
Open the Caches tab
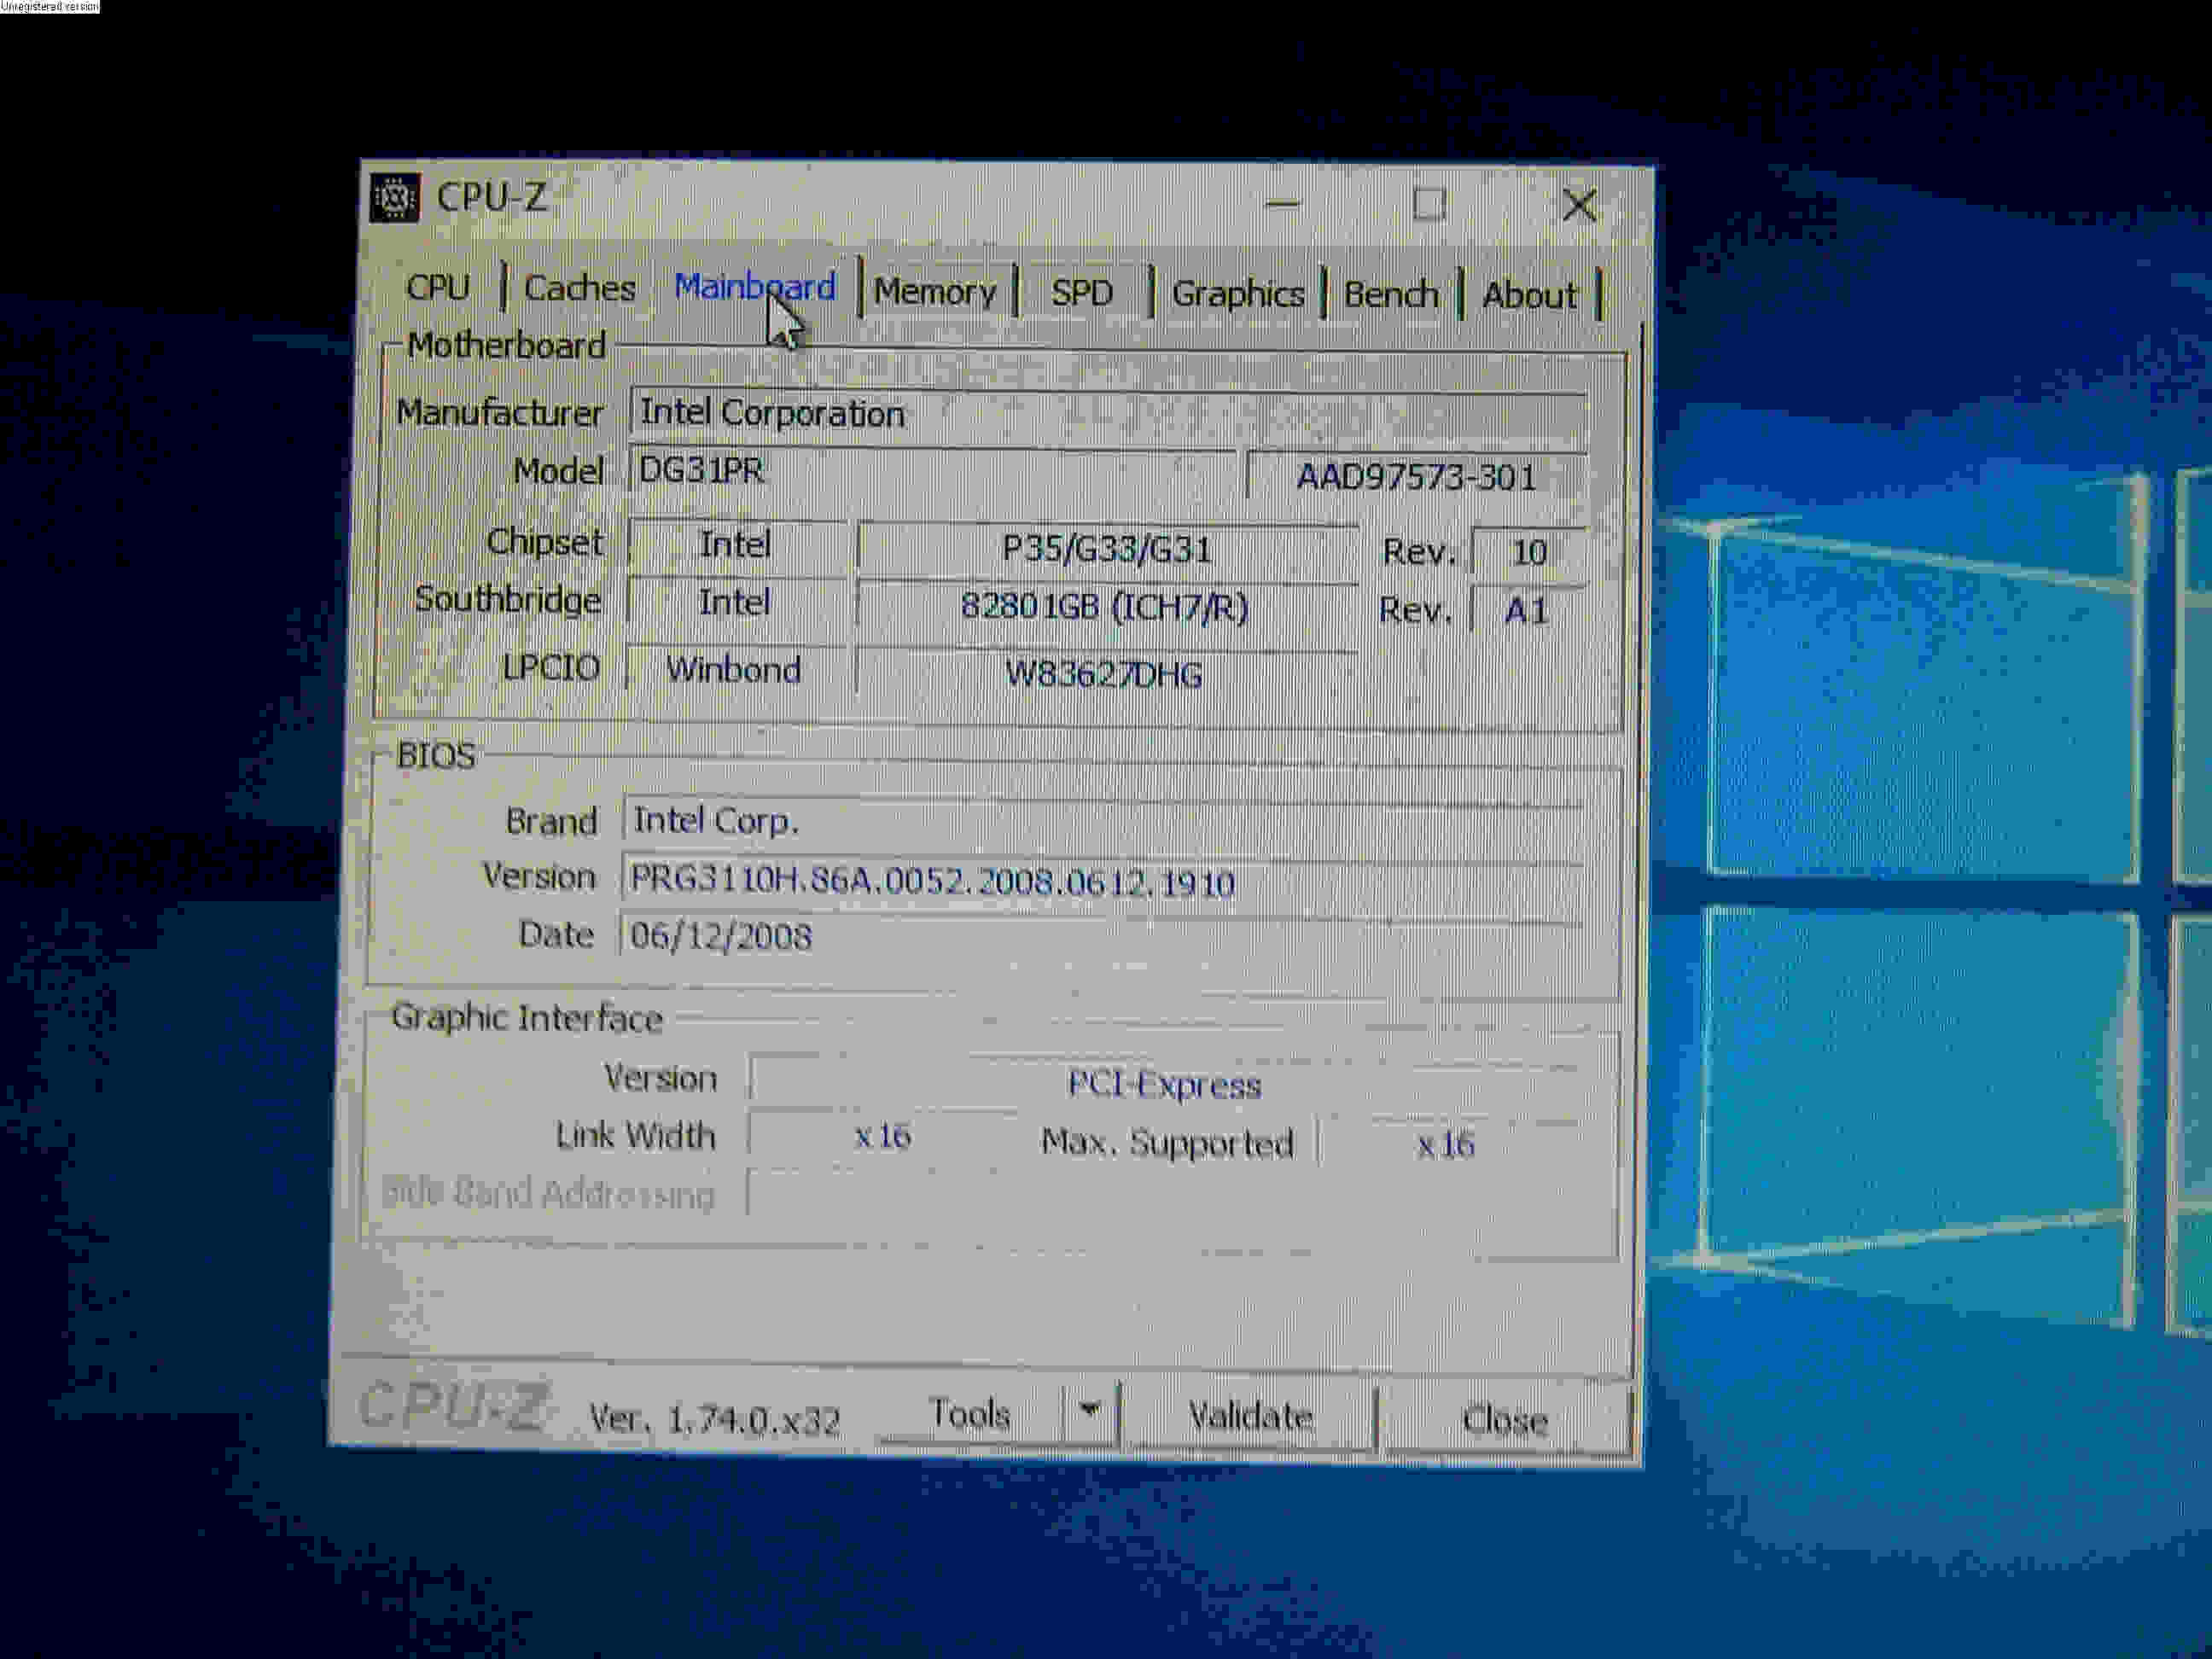click(x=580, y=288)
